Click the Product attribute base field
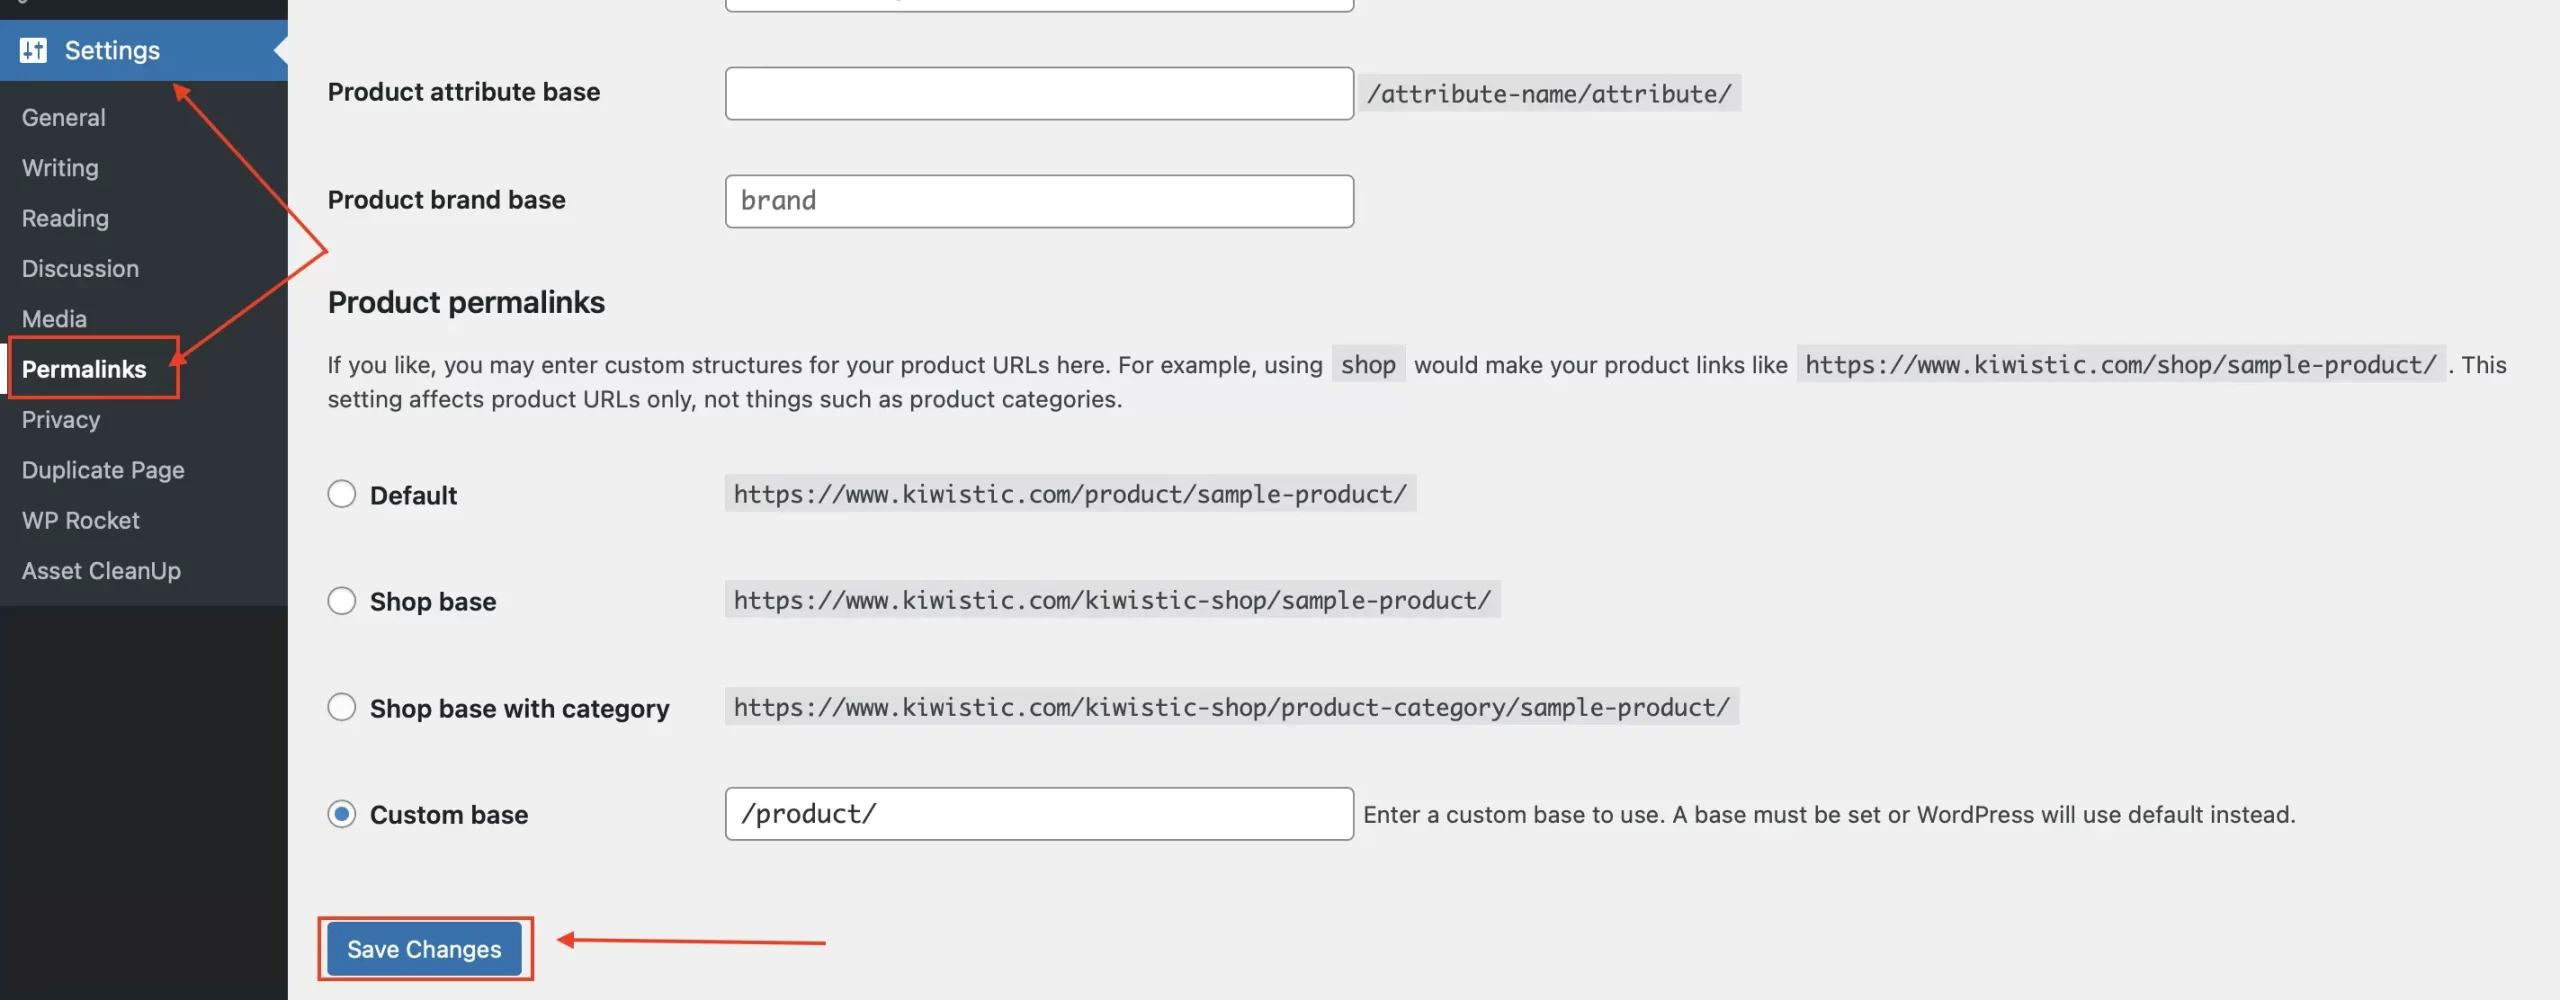This screenshot has width=2560, height=1000. 1039,92
